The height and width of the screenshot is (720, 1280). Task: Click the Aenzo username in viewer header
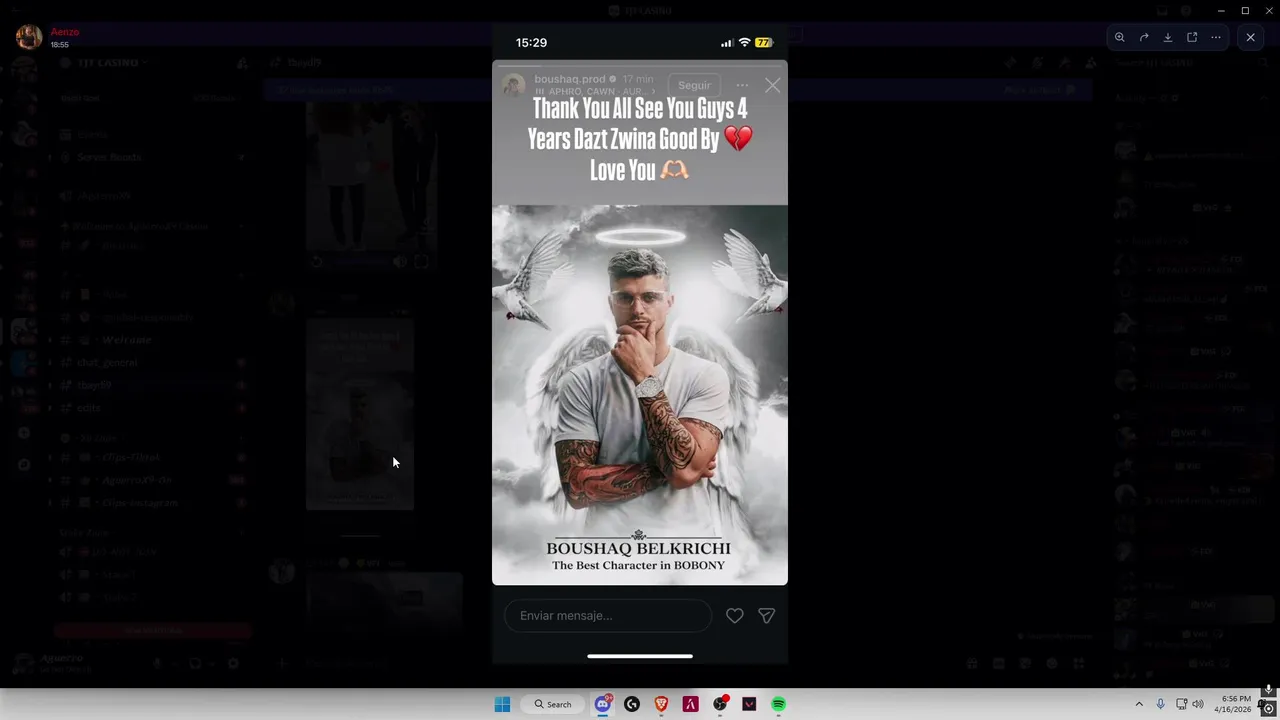pyautogui.click(x=65, y=32)
